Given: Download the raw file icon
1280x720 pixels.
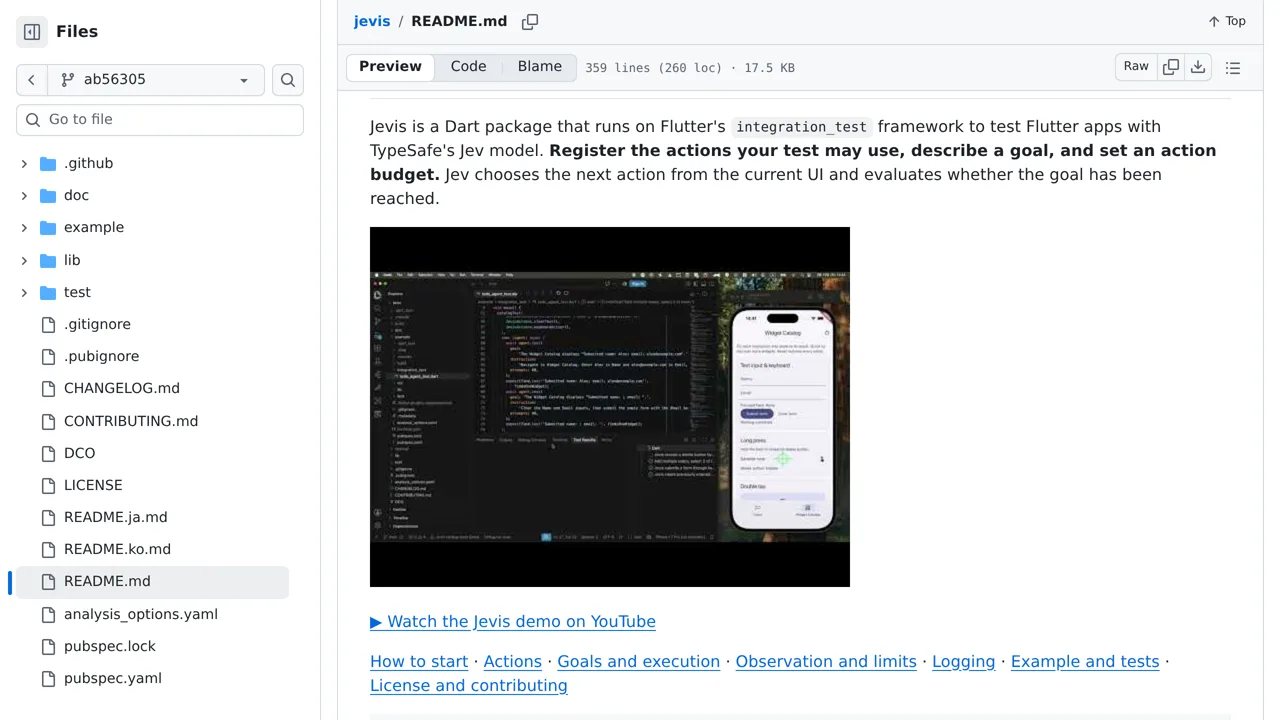Looking at the screenshot, I should pyautogui.click(x=1198, y=67).
